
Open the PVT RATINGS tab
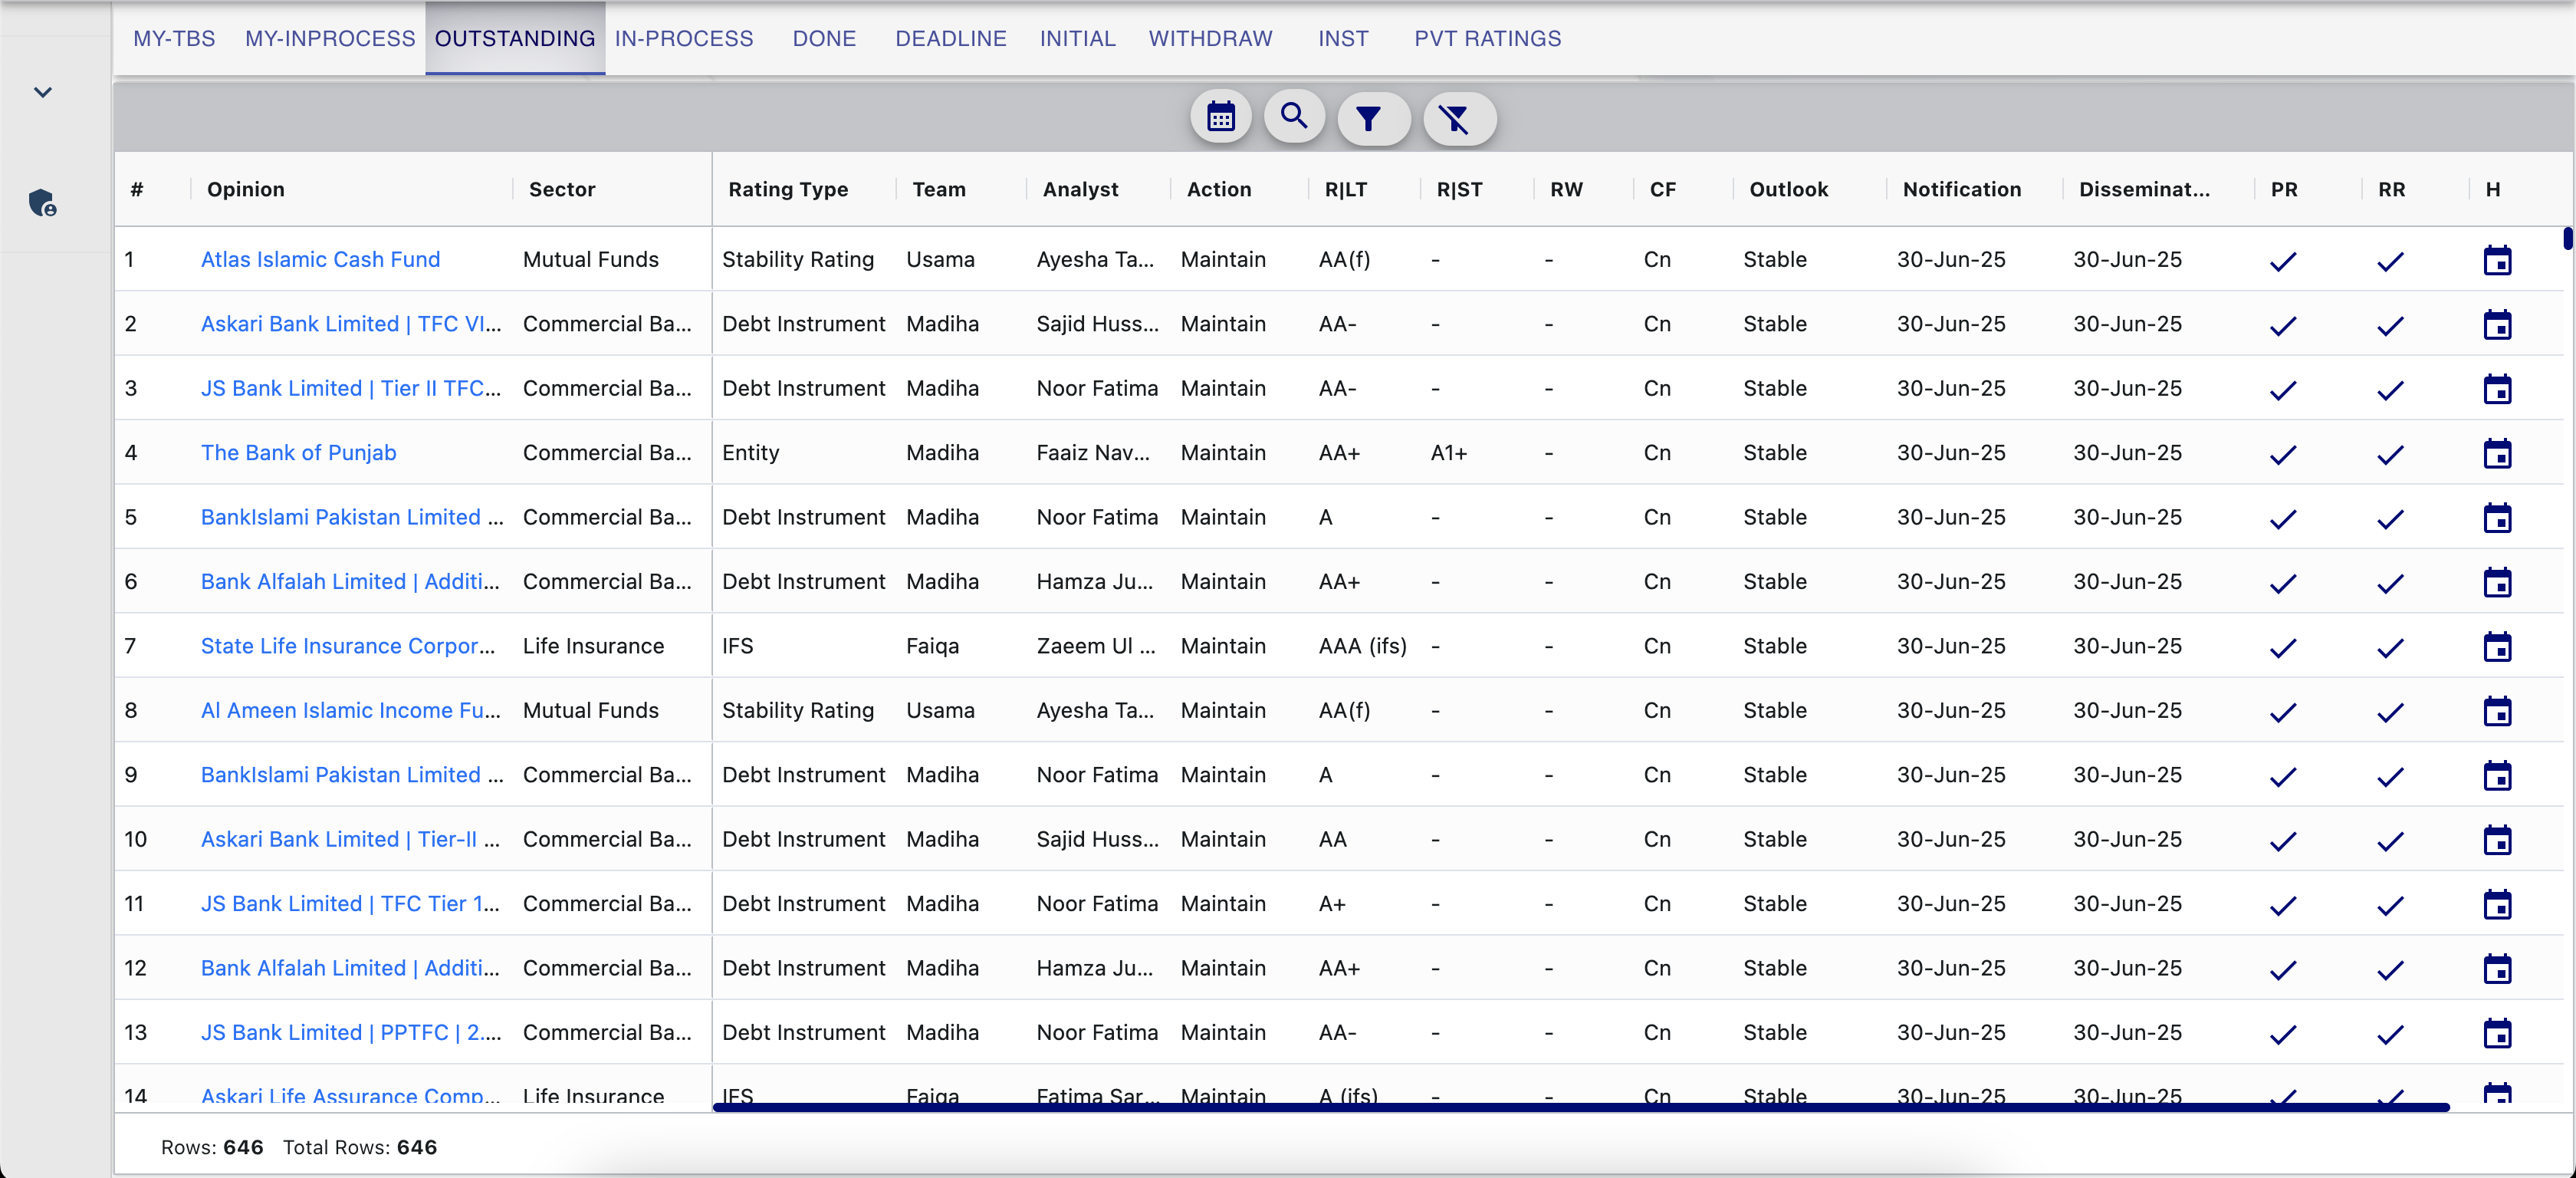pyautogui.click(x=1487, y=38)
